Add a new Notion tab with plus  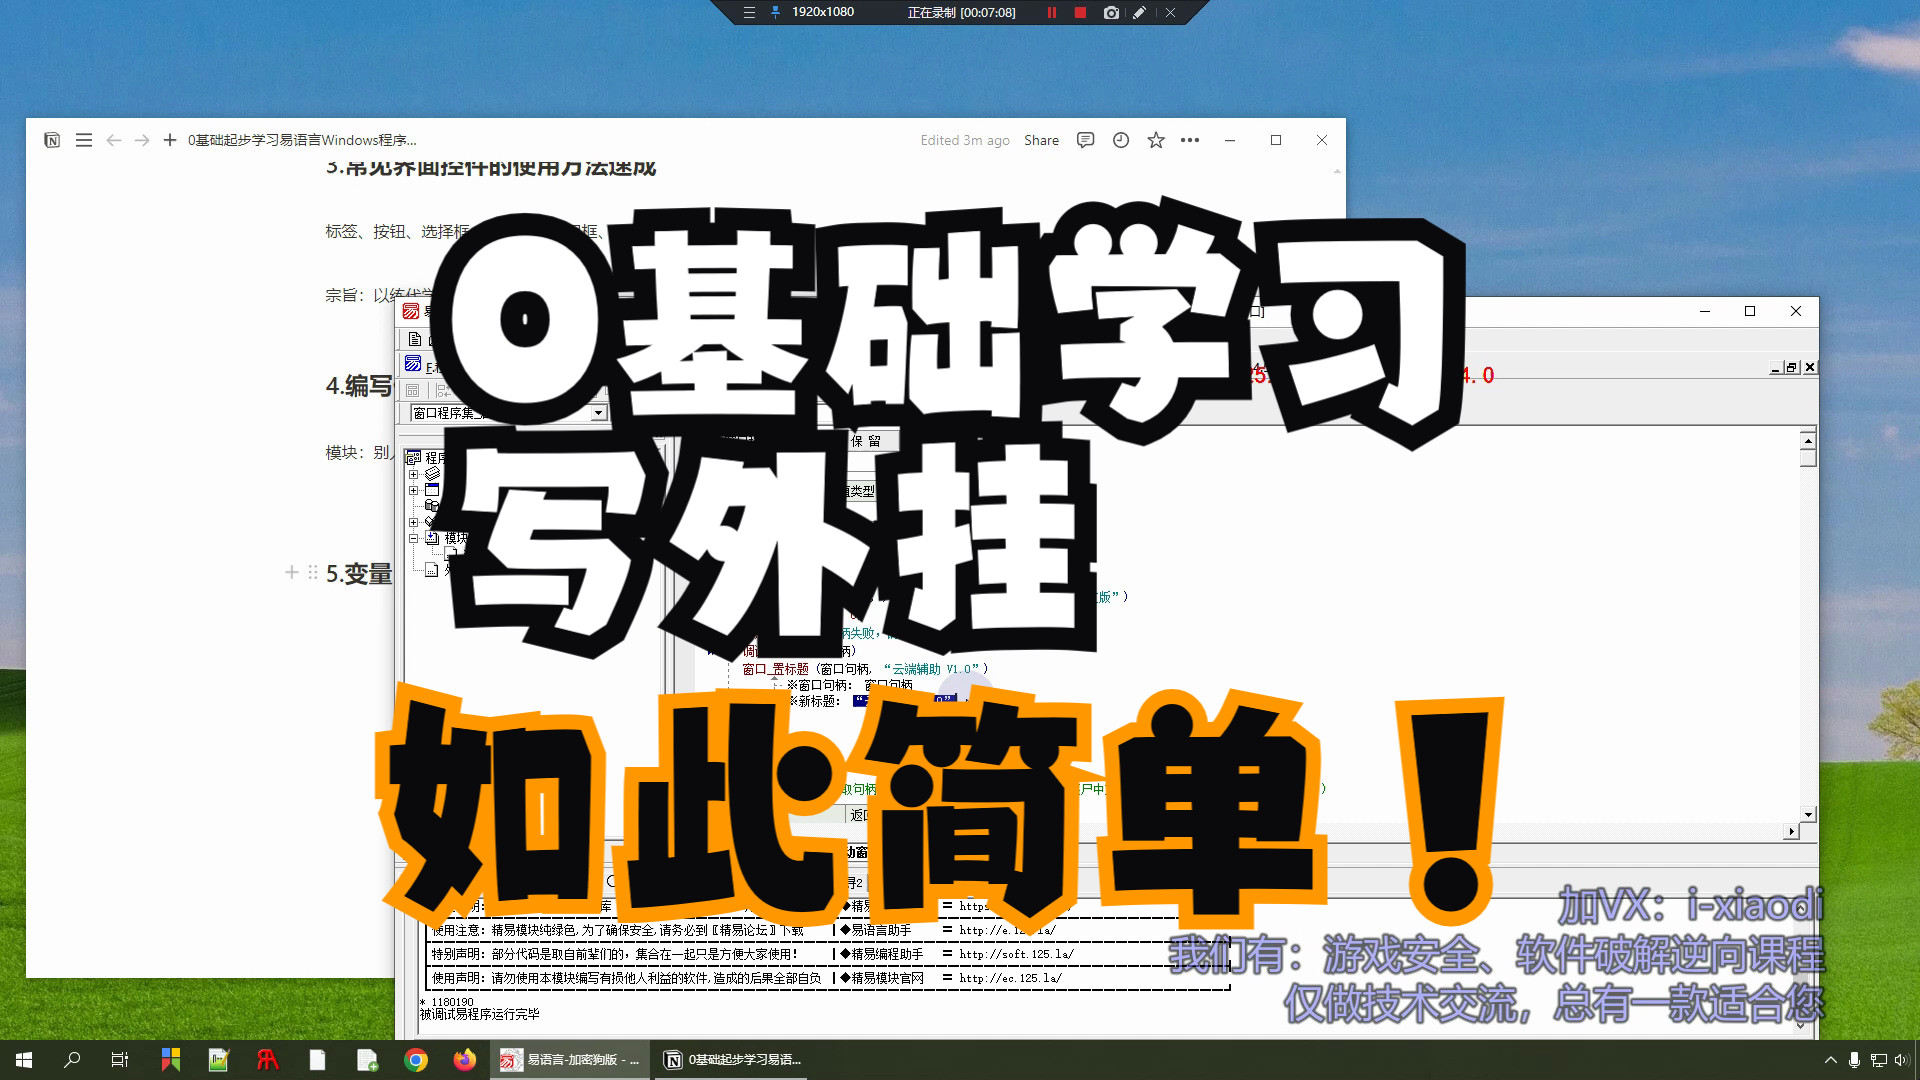(170, 140)
